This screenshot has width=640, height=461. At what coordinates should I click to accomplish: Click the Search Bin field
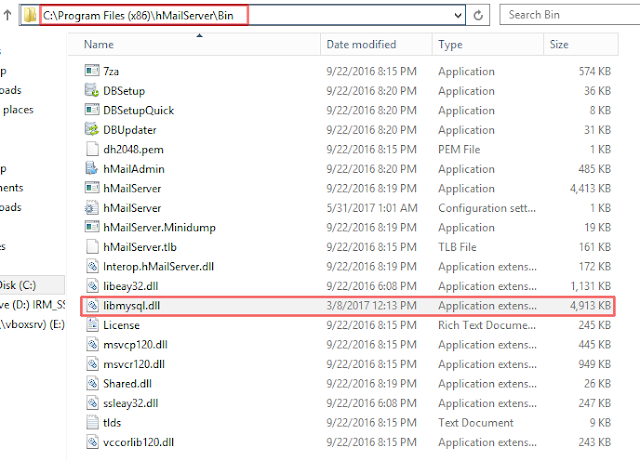570,15
